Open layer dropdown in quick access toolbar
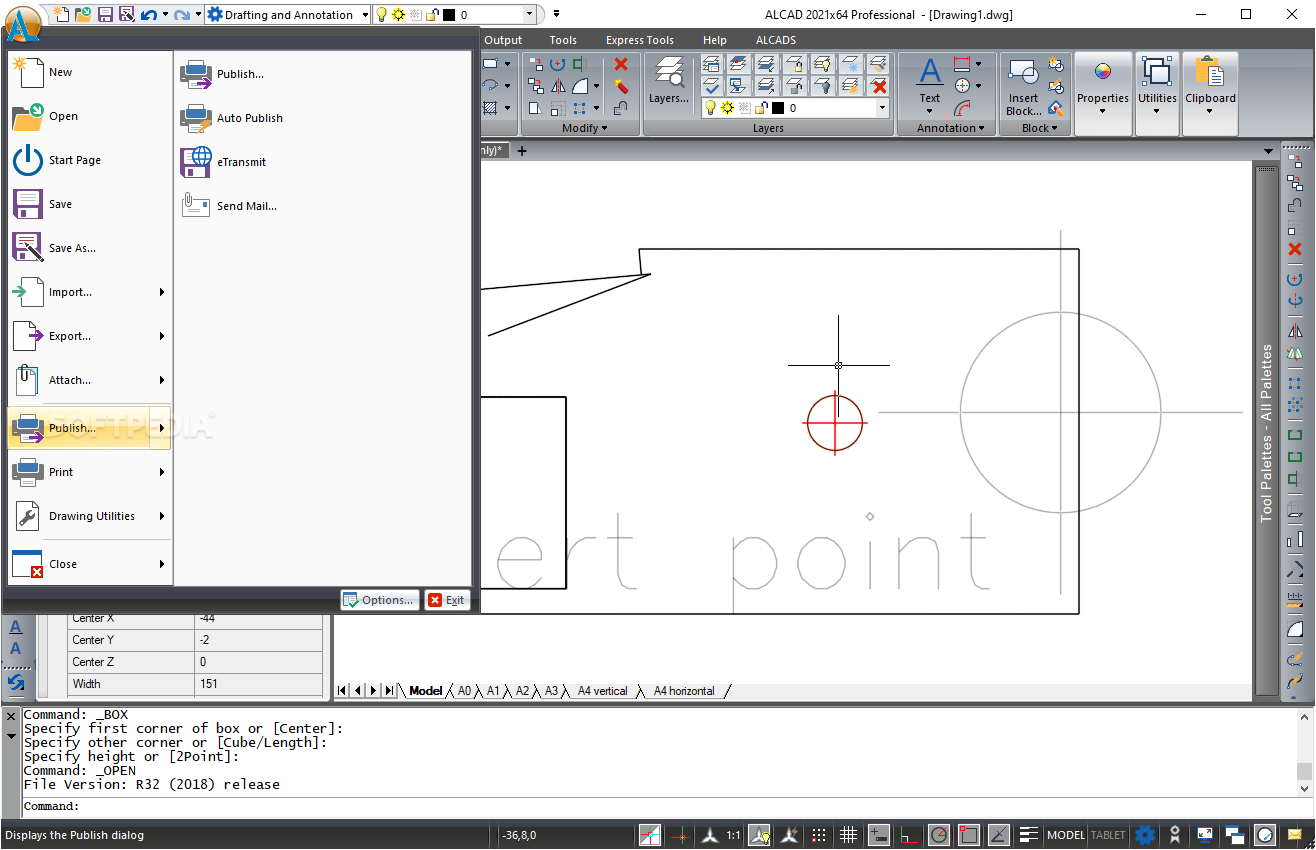This screenshot has height=850, width=1316. coord(527,15)
